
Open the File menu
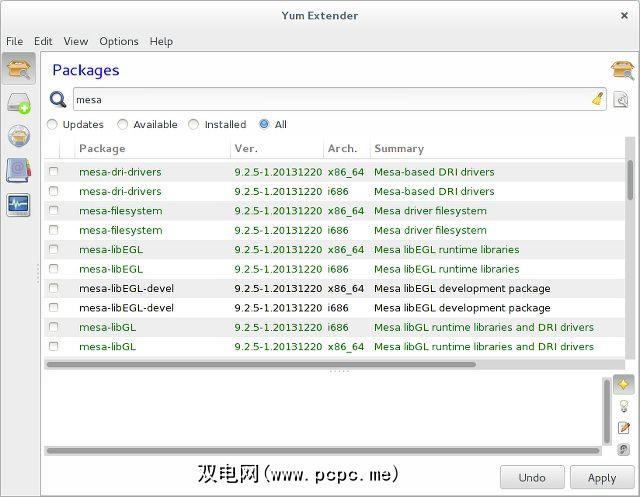[14, 41]
